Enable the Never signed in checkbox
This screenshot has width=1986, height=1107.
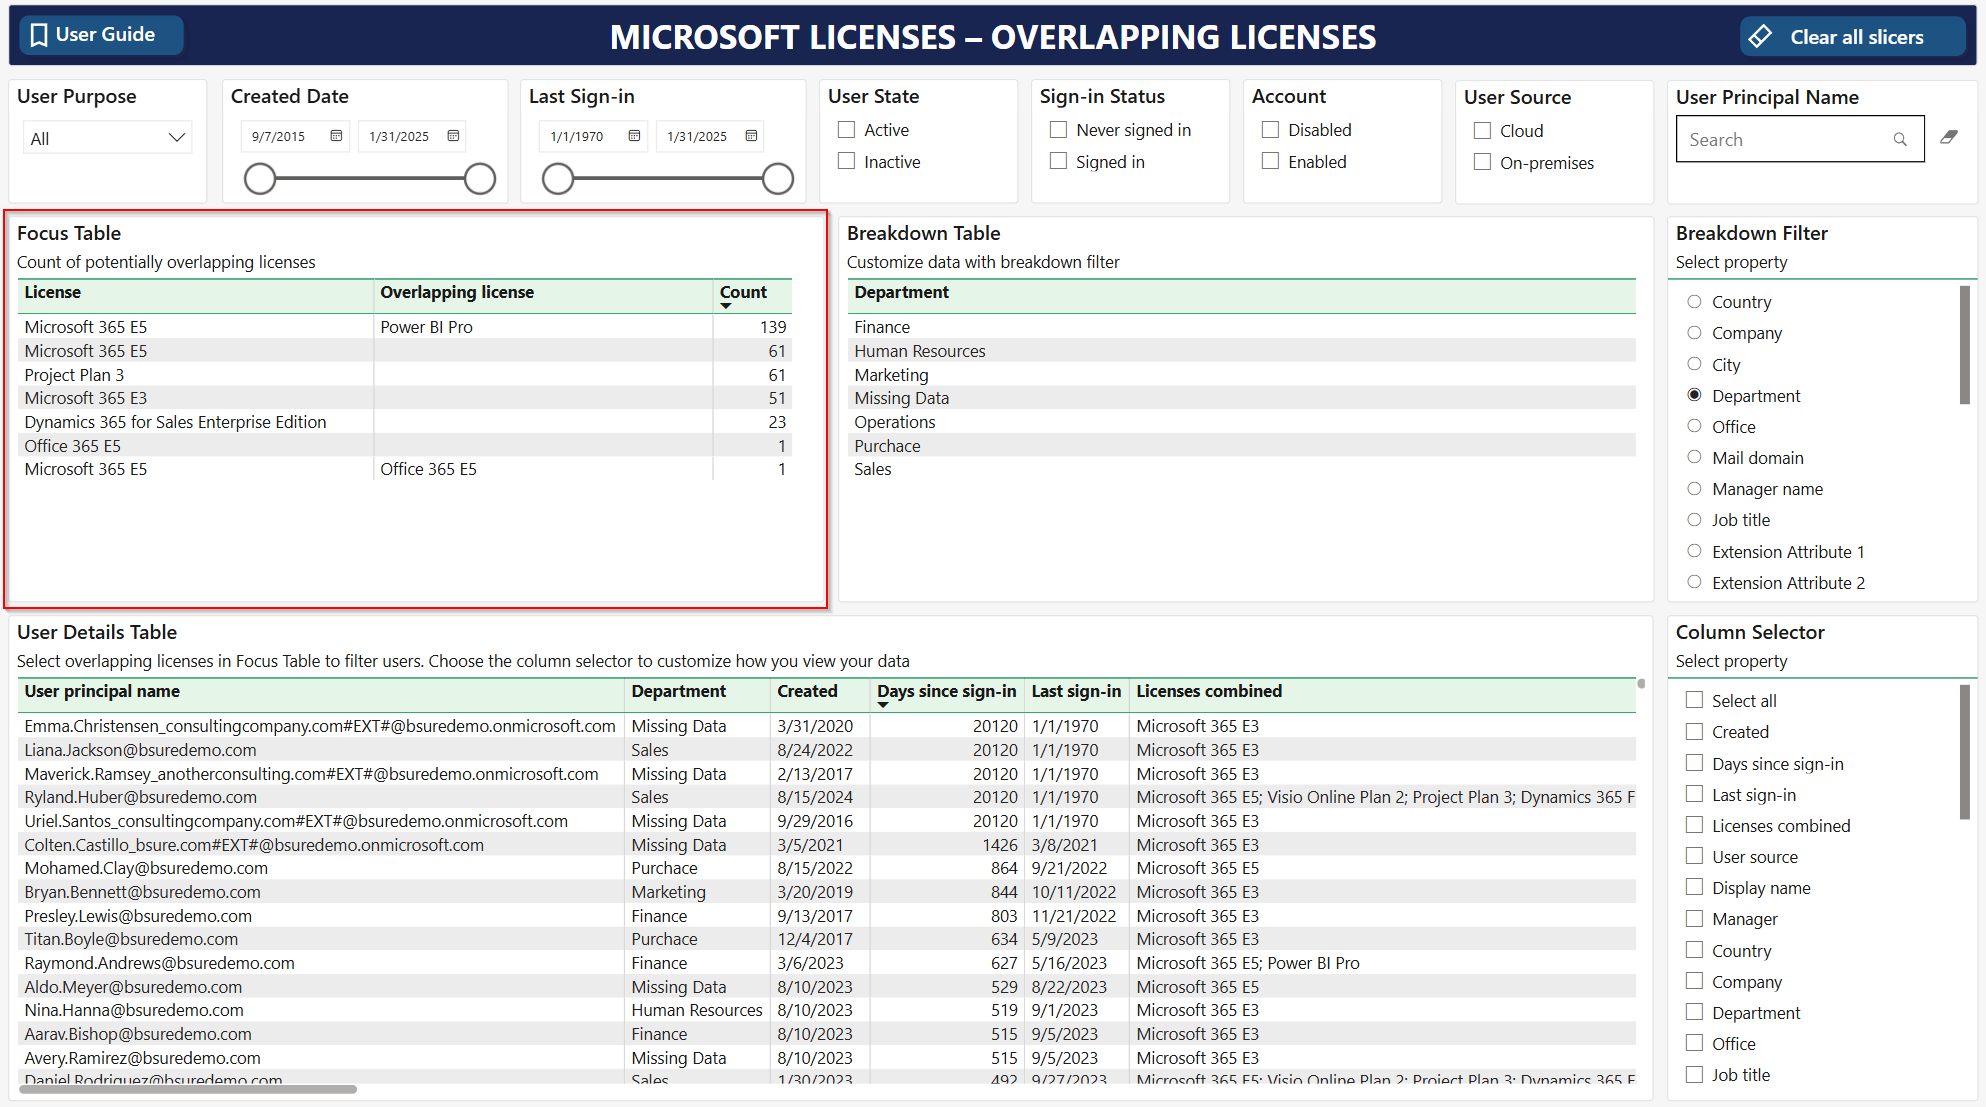(1058, 130)
